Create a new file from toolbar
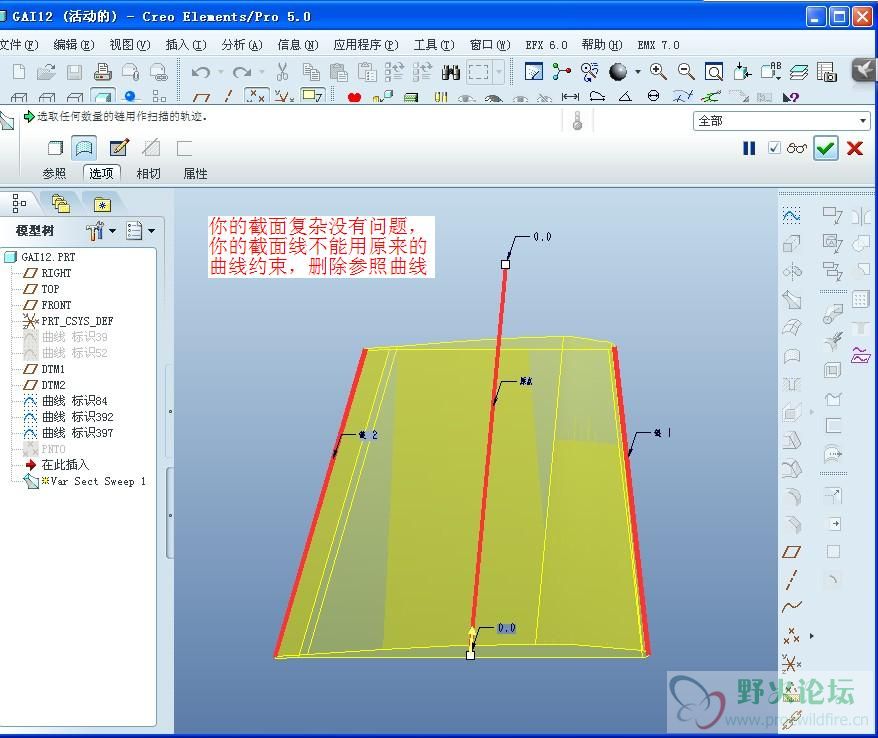 click(18, 72)
